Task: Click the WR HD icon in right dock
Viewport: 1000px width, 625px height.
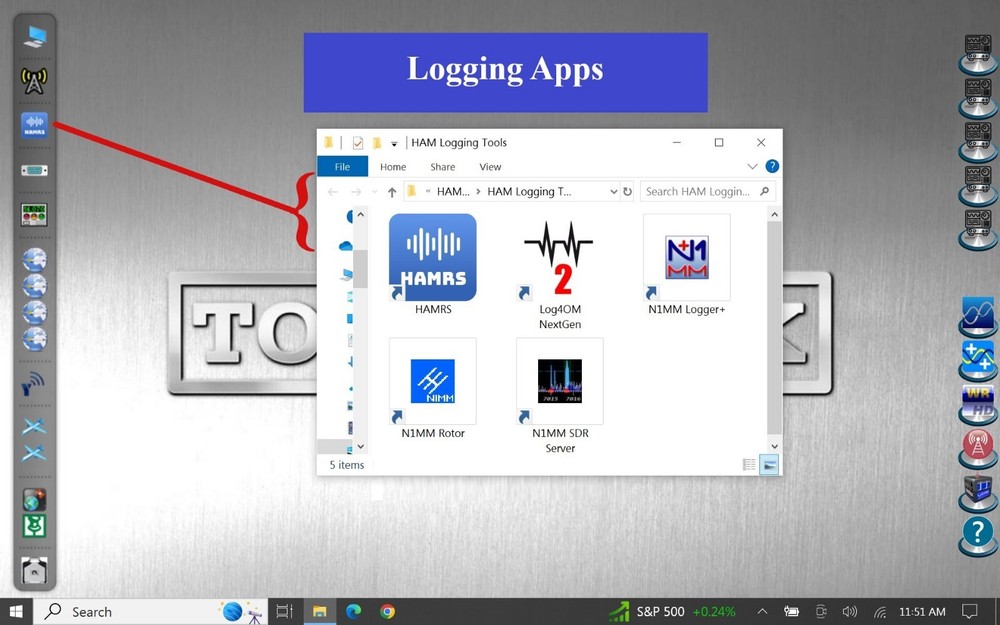Action: coord(977,400)
